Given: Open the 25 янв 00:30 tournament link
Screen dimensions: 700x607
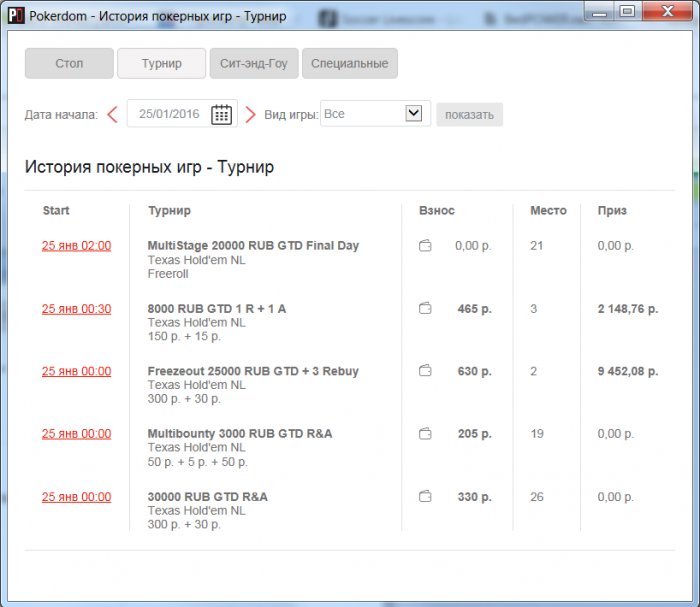Looking at the screenshot, I should pos(76,309).
